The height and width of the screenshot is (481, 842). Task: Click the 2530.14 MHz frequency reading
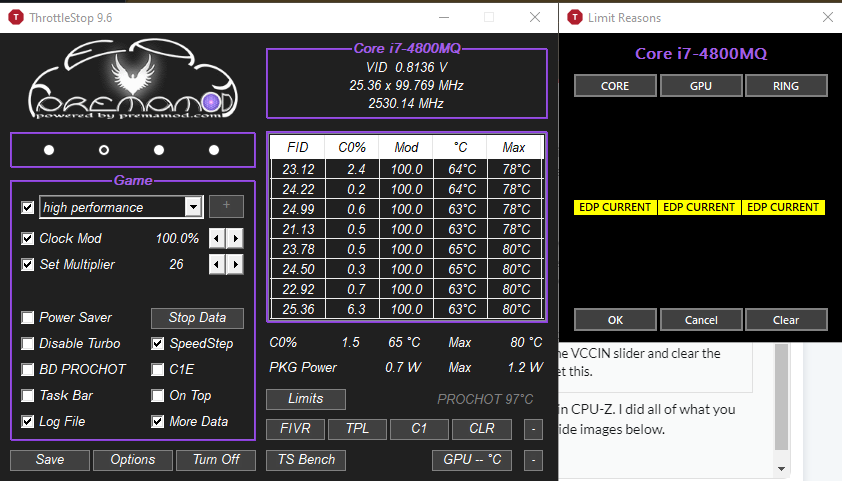click(406, 103)
